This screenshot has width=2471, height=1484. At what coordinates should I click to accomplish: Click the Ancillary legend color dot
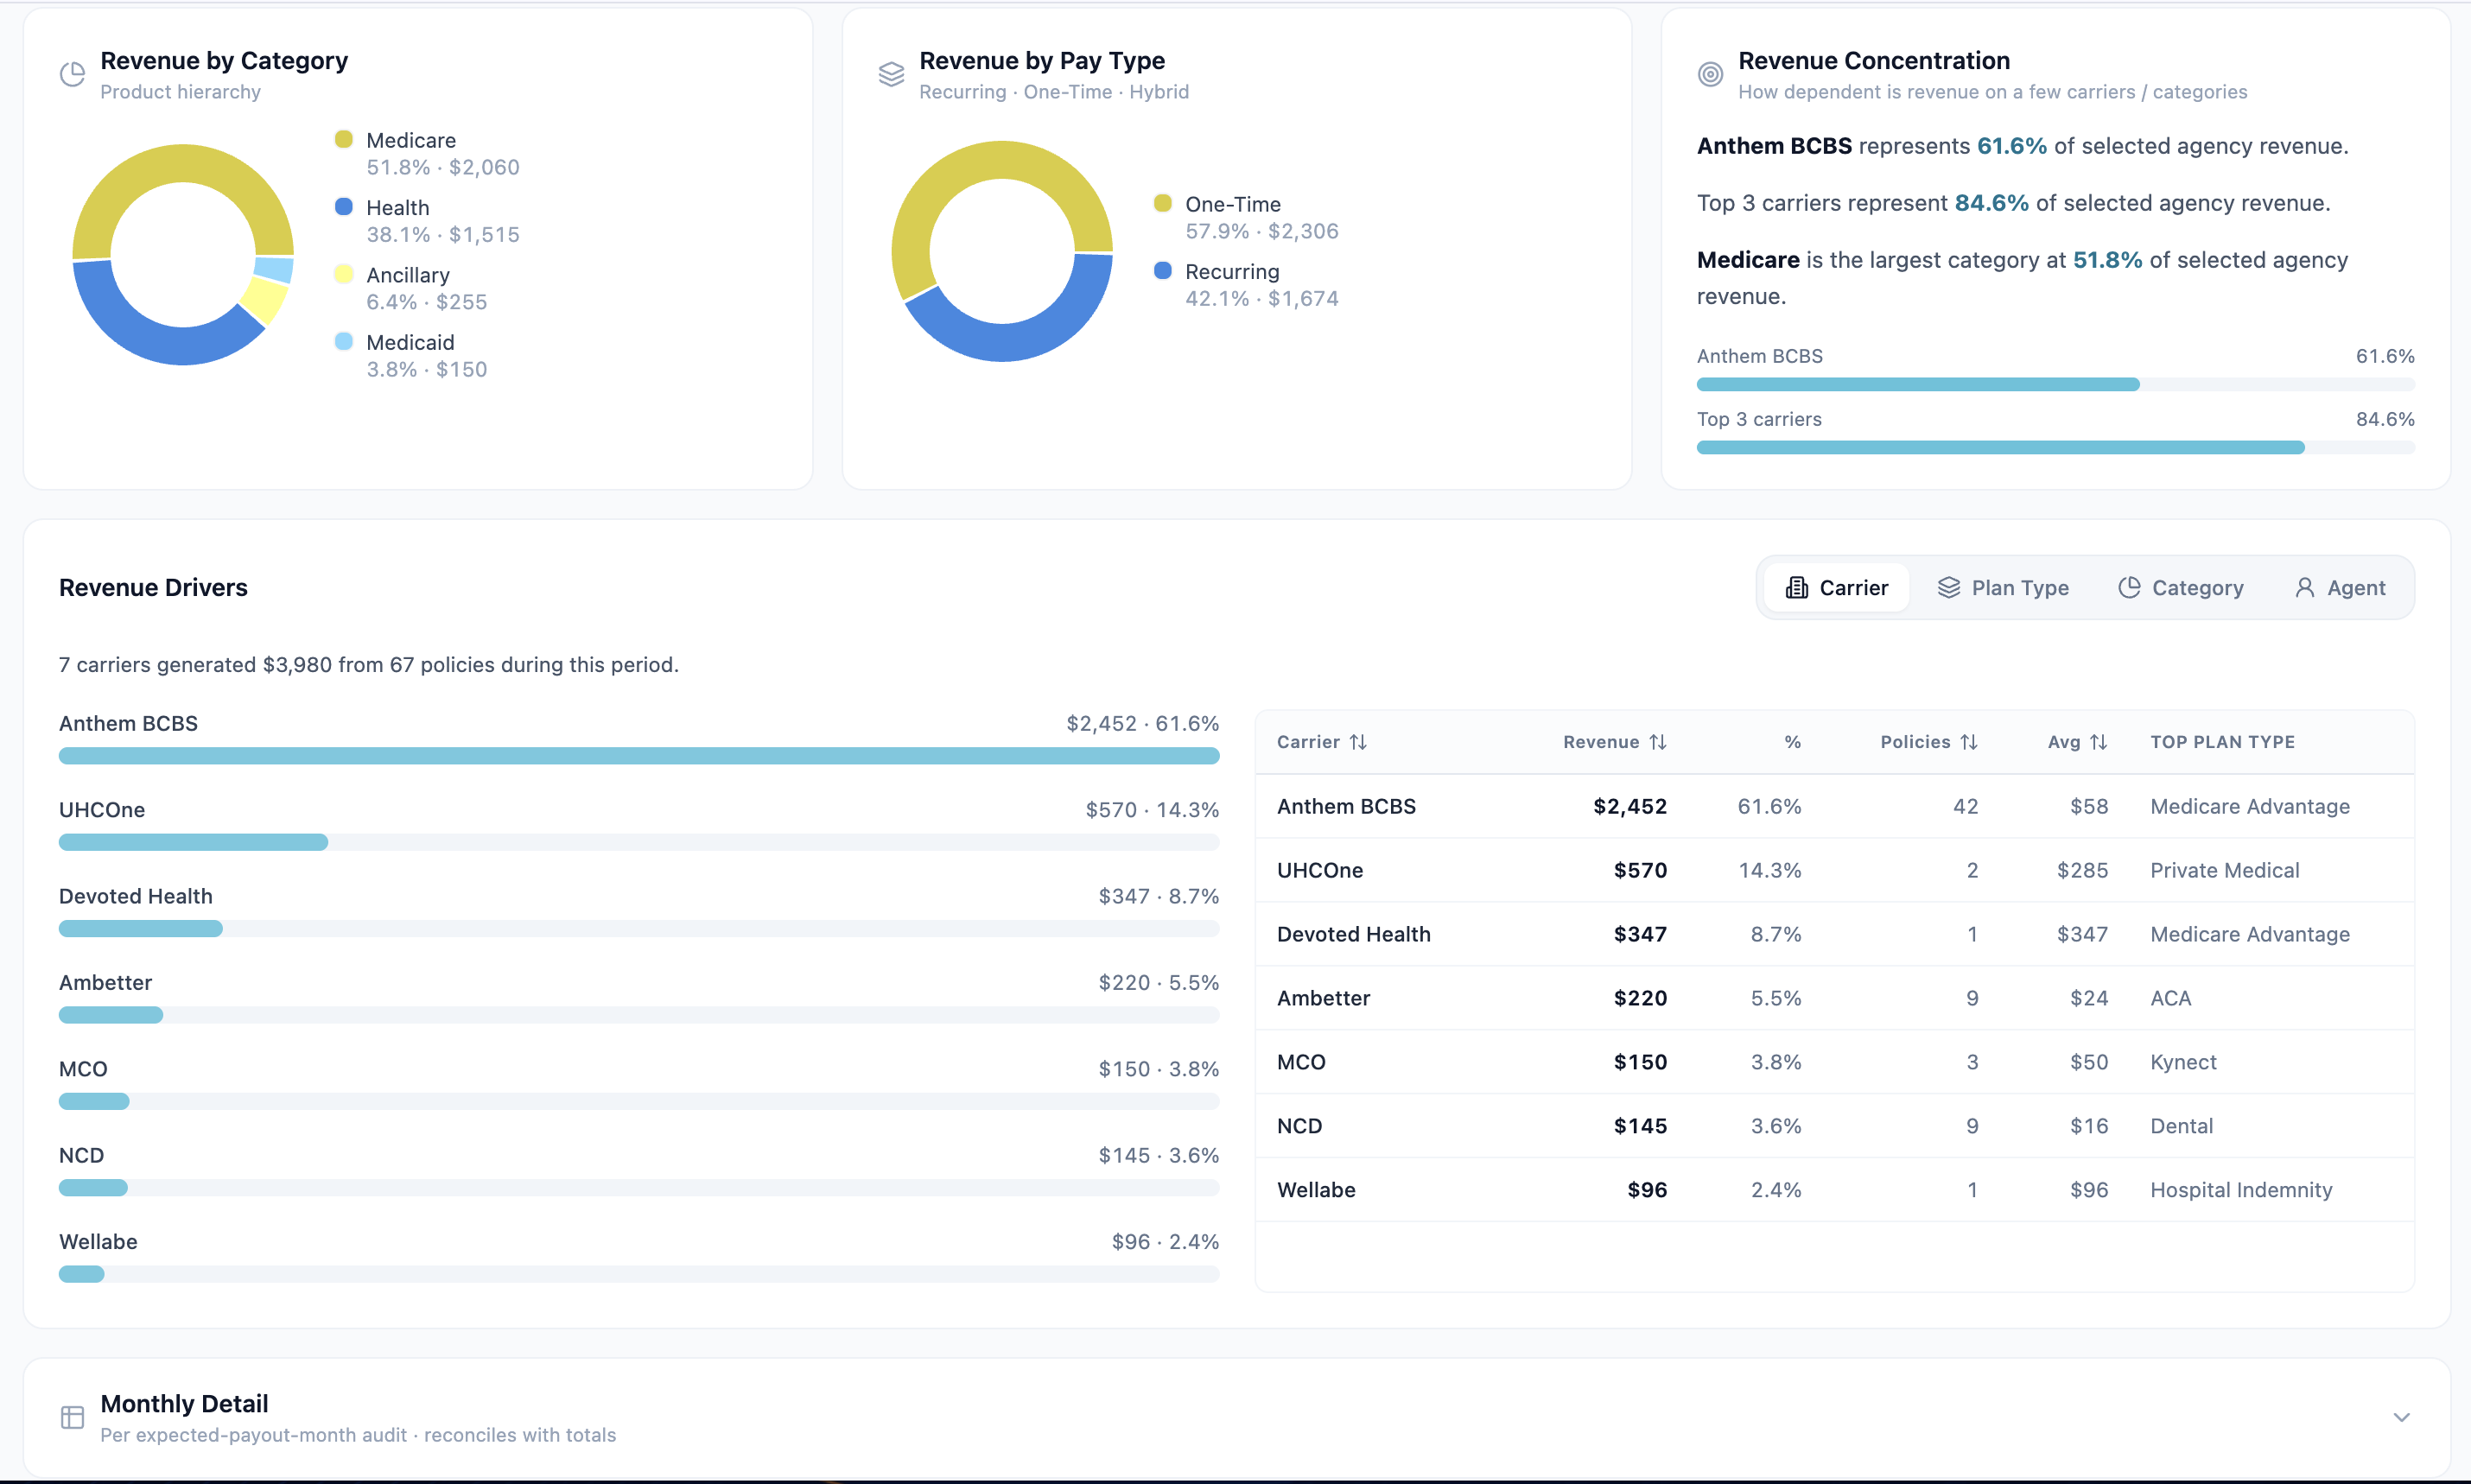click(x=343, y=274)
